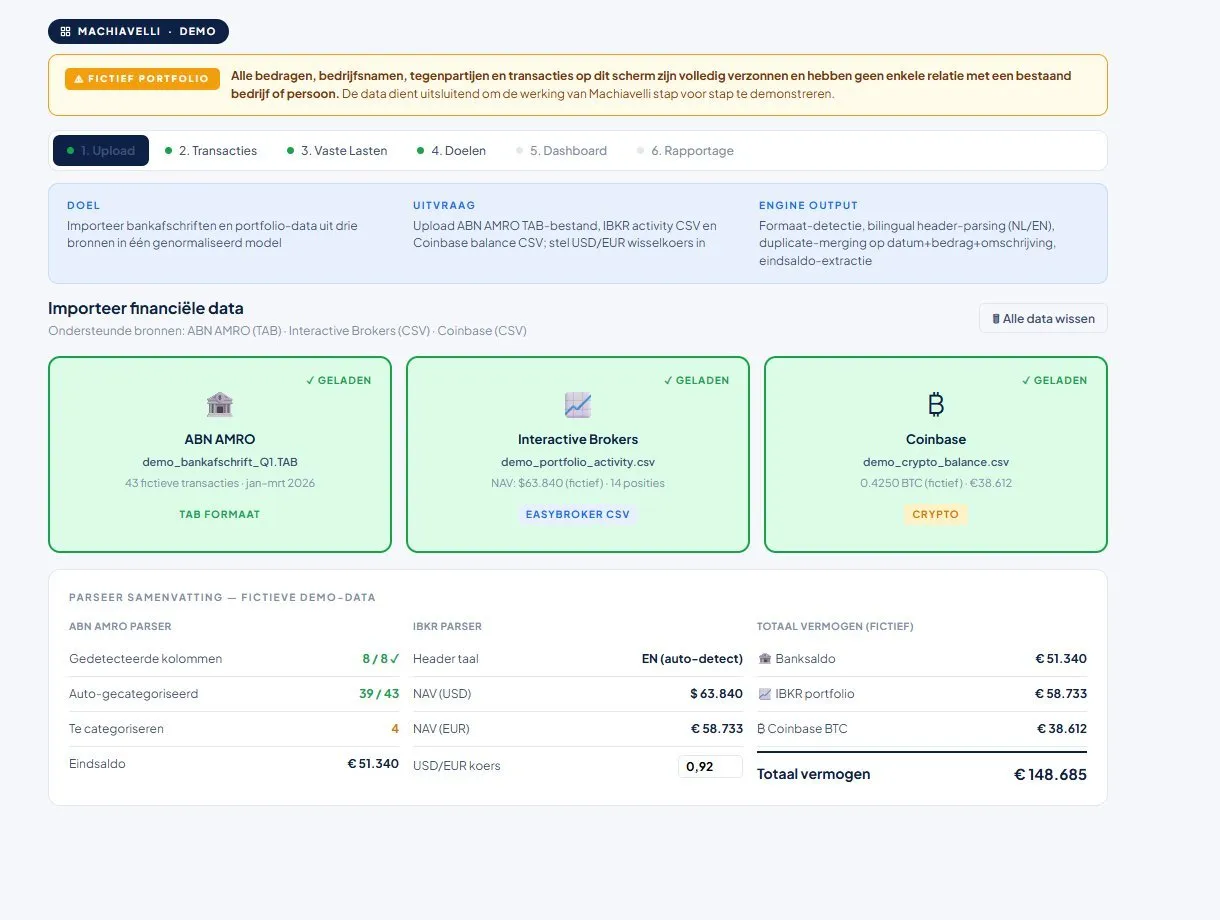Click the 43 fictieve transacties subtitle
The width and height of the screenshot is (1220, 920).
[220, 483]
